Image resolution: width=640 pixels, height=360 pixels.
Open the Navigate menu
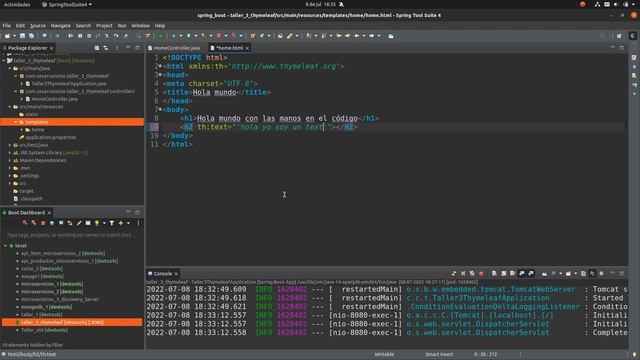pyautogui.click(x=60, y=25)
